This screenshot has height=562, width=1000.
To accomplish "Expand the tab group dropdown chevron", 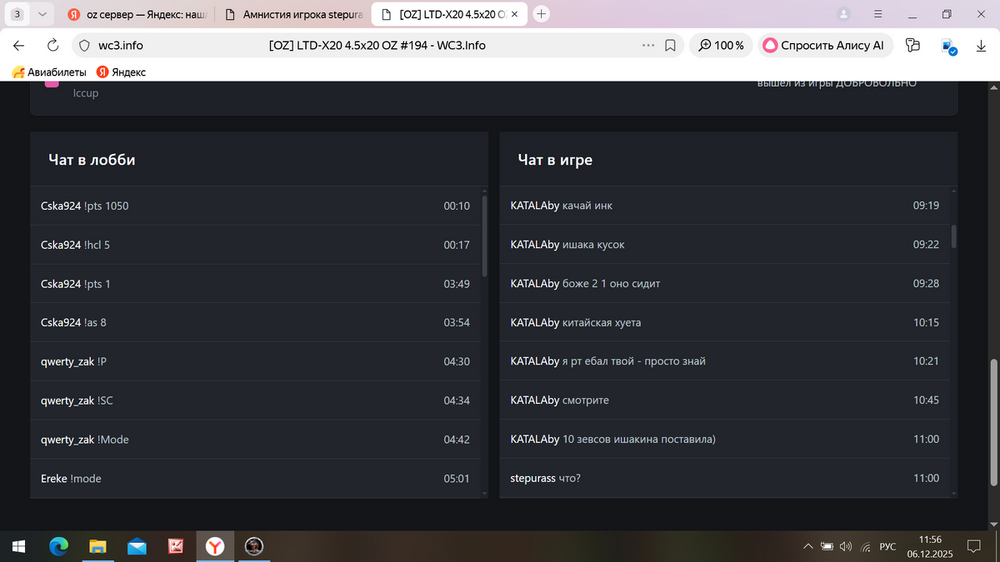I will [x=41, y=14].
